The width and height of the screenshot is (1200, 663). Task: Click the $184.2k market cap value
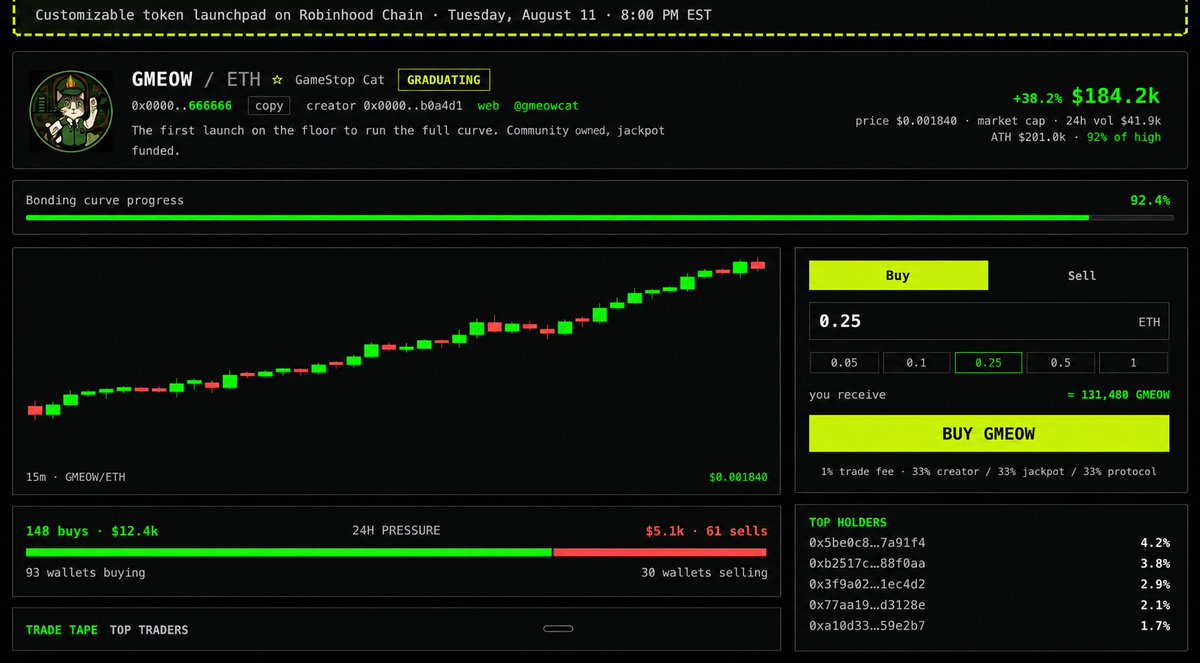tap(1115, 96)
